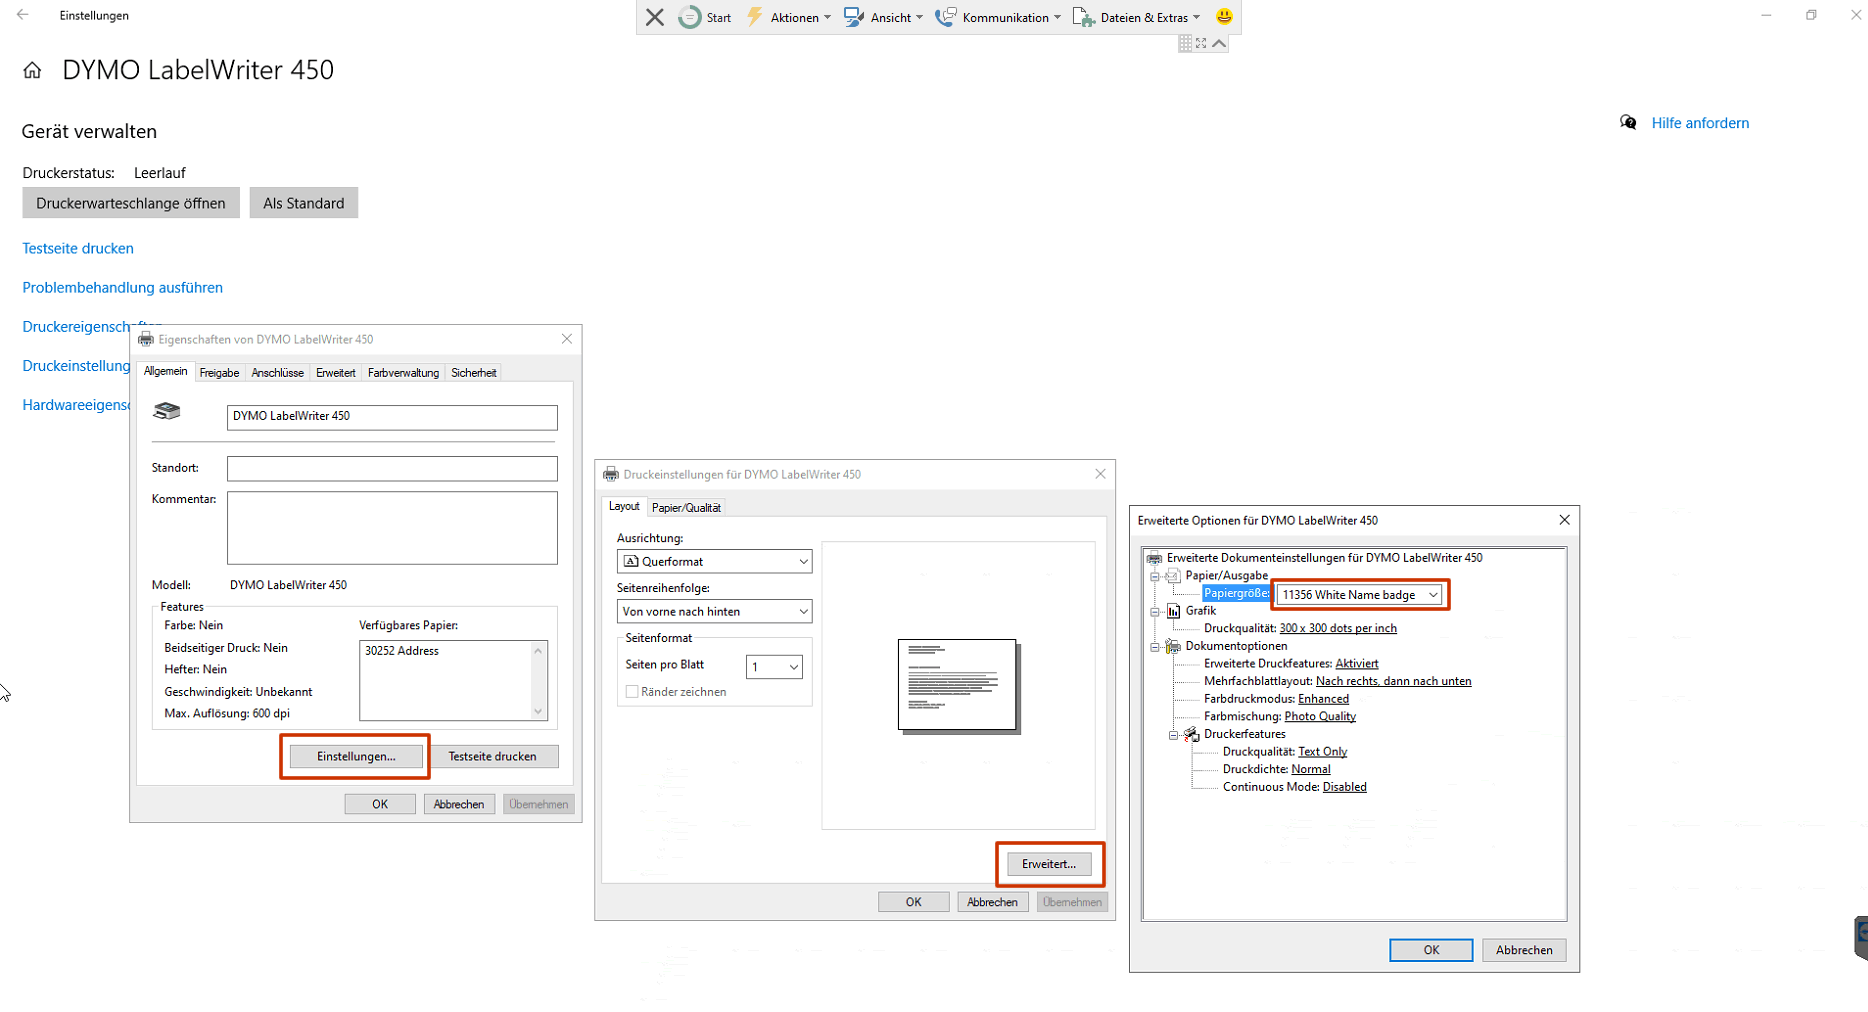Go to Settings home via house icon
1868x1012 pixels.
[x=32, y=70]
